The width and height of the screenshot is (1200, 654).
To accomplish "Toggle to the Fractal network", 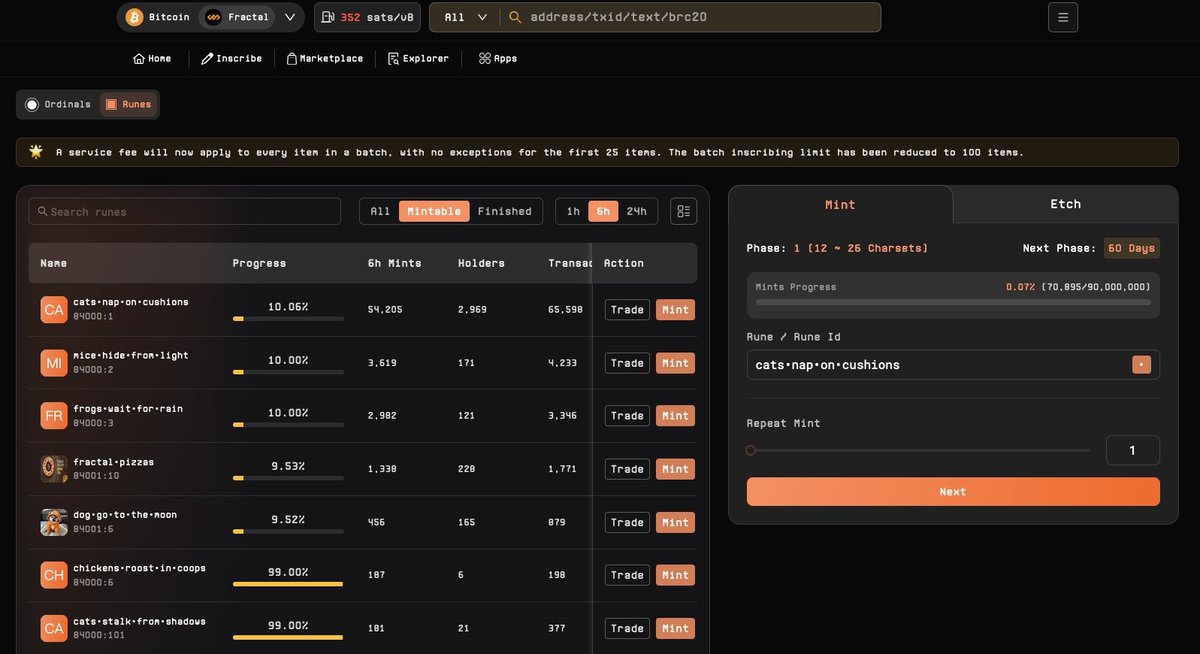I will click(x=238, y=17).
